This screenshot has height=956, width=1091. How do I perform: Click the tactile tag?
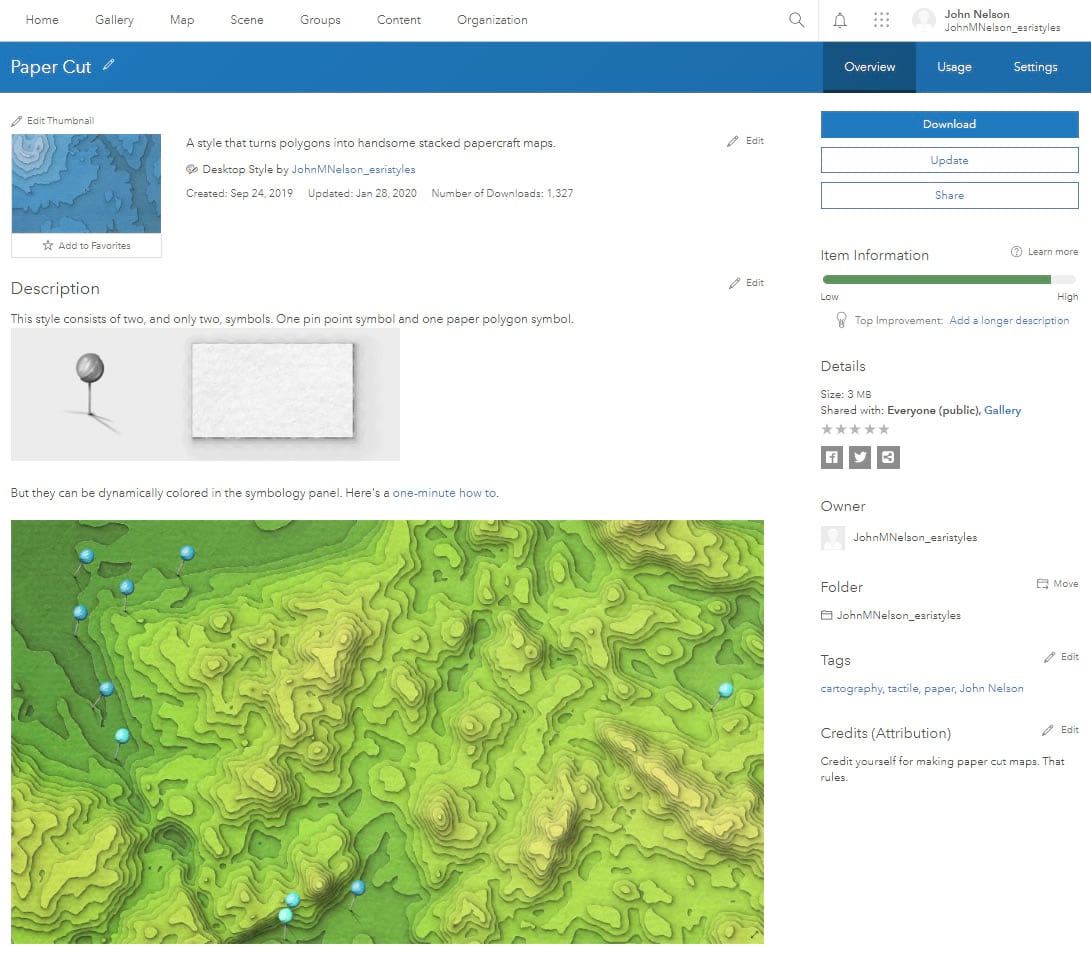pos(902,688)
